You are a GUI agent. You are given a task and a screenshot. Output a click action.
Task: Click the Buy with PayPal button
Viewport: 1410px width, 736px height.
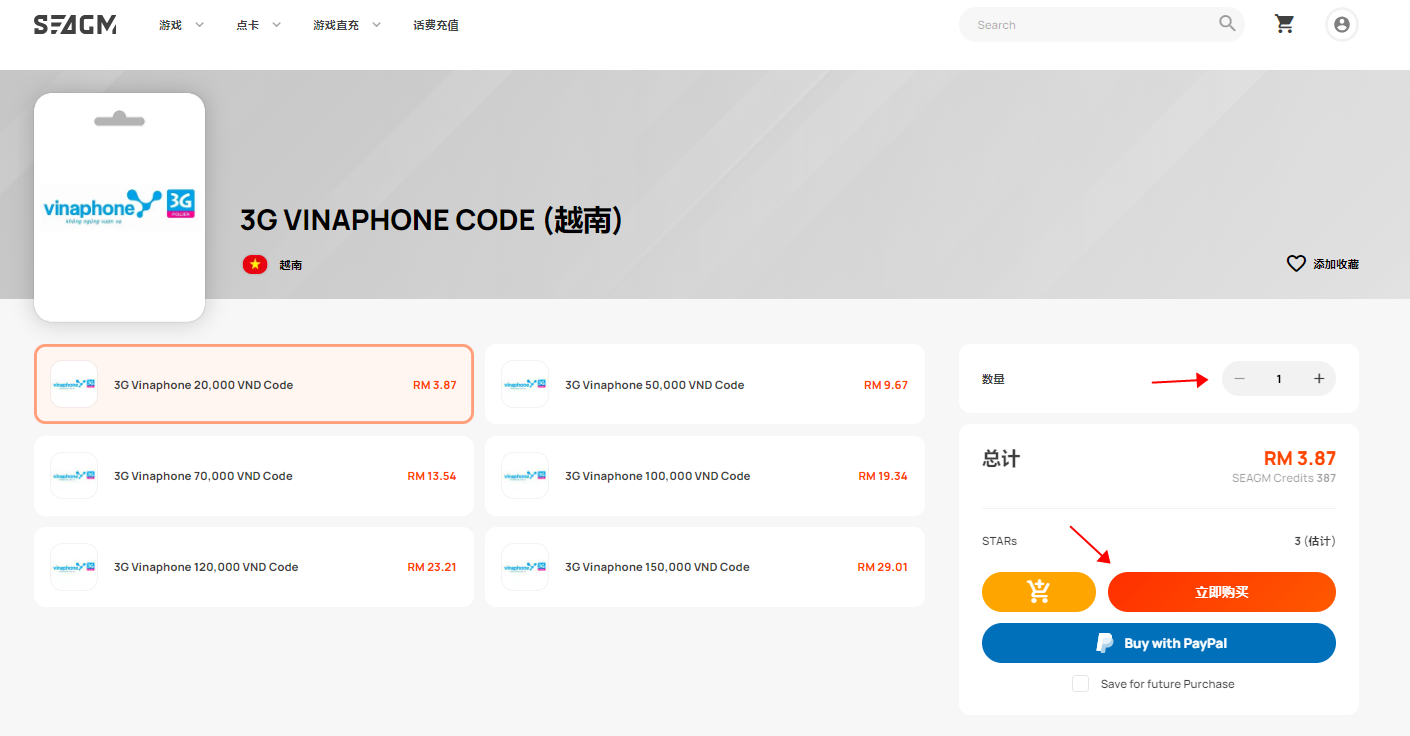(x=1159, y=643)
